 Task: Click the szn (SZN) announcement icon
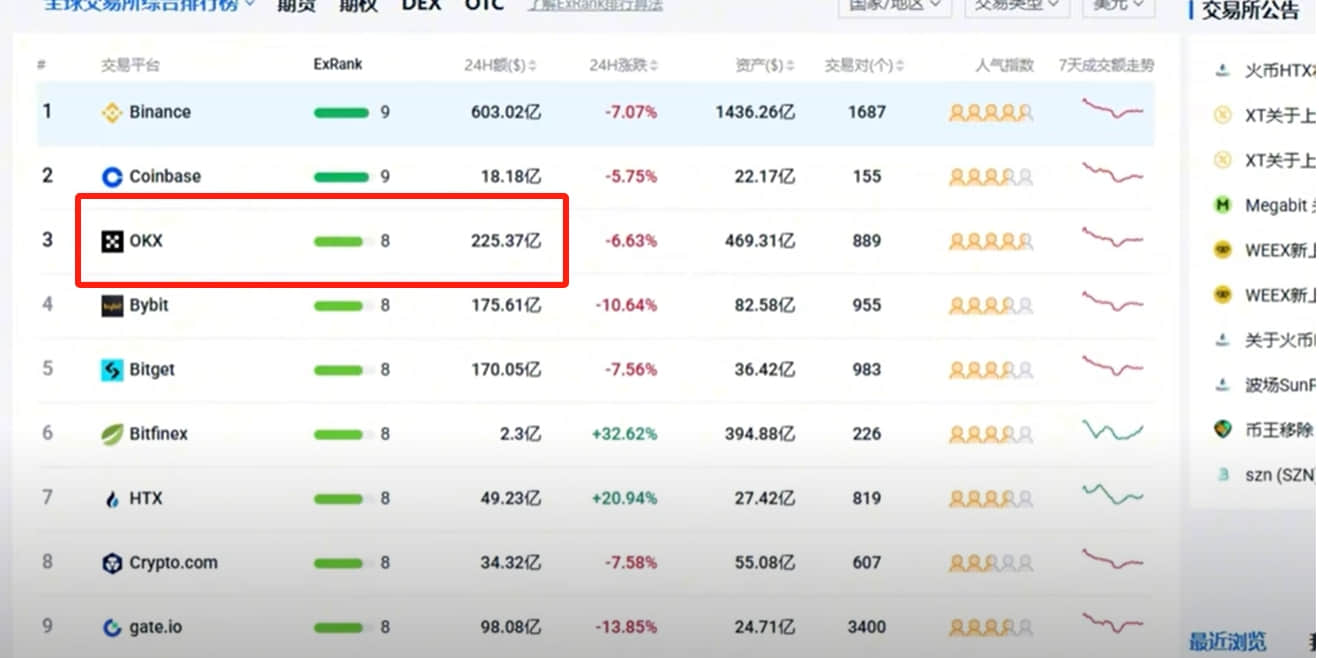tap(1222, 474)
